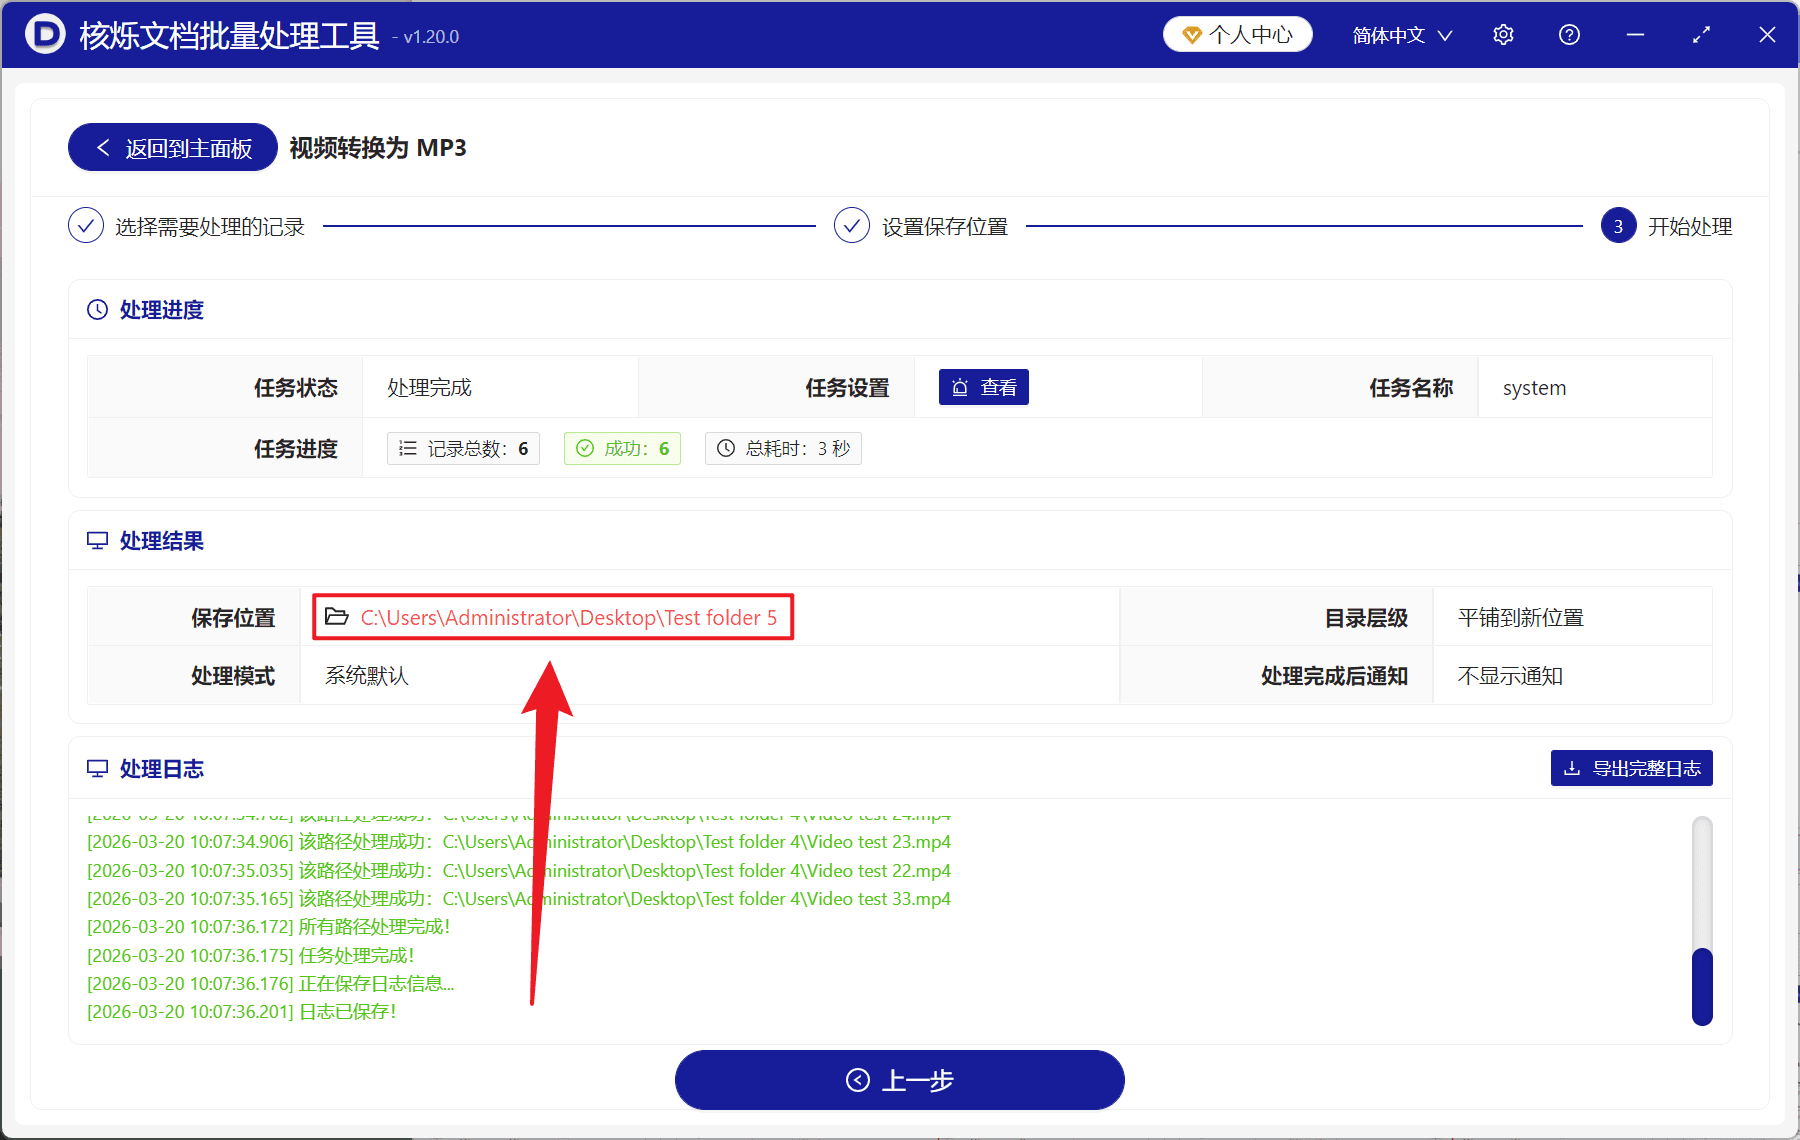
Task: Click the 查看 button for task settings
Action: click(984, 387)
